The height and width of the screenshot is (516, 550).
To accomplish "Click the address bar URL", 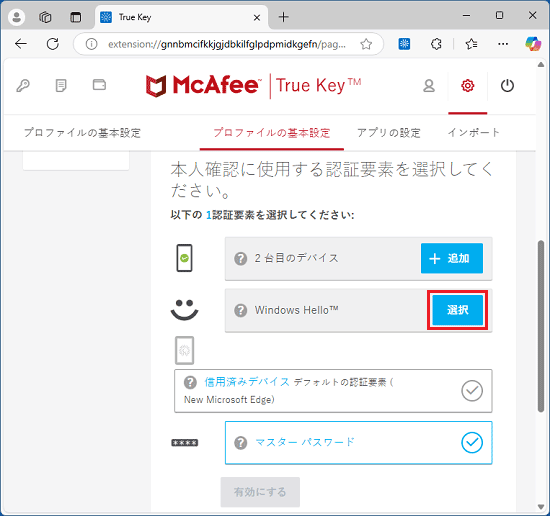I will click(227, 44).
